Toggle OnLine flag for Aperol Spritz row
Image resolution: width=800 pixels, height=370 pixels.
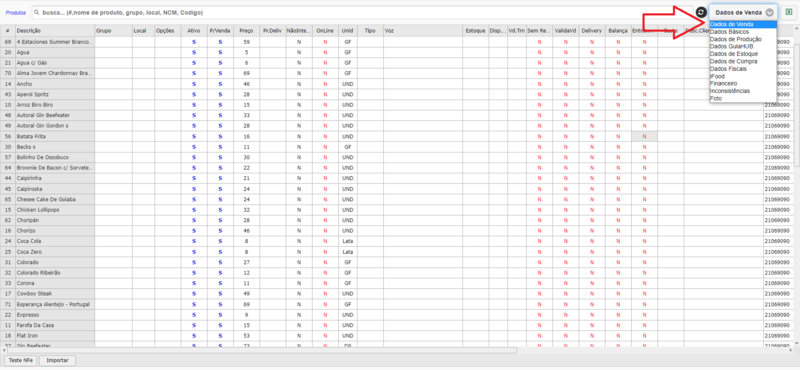coord(325,94)
